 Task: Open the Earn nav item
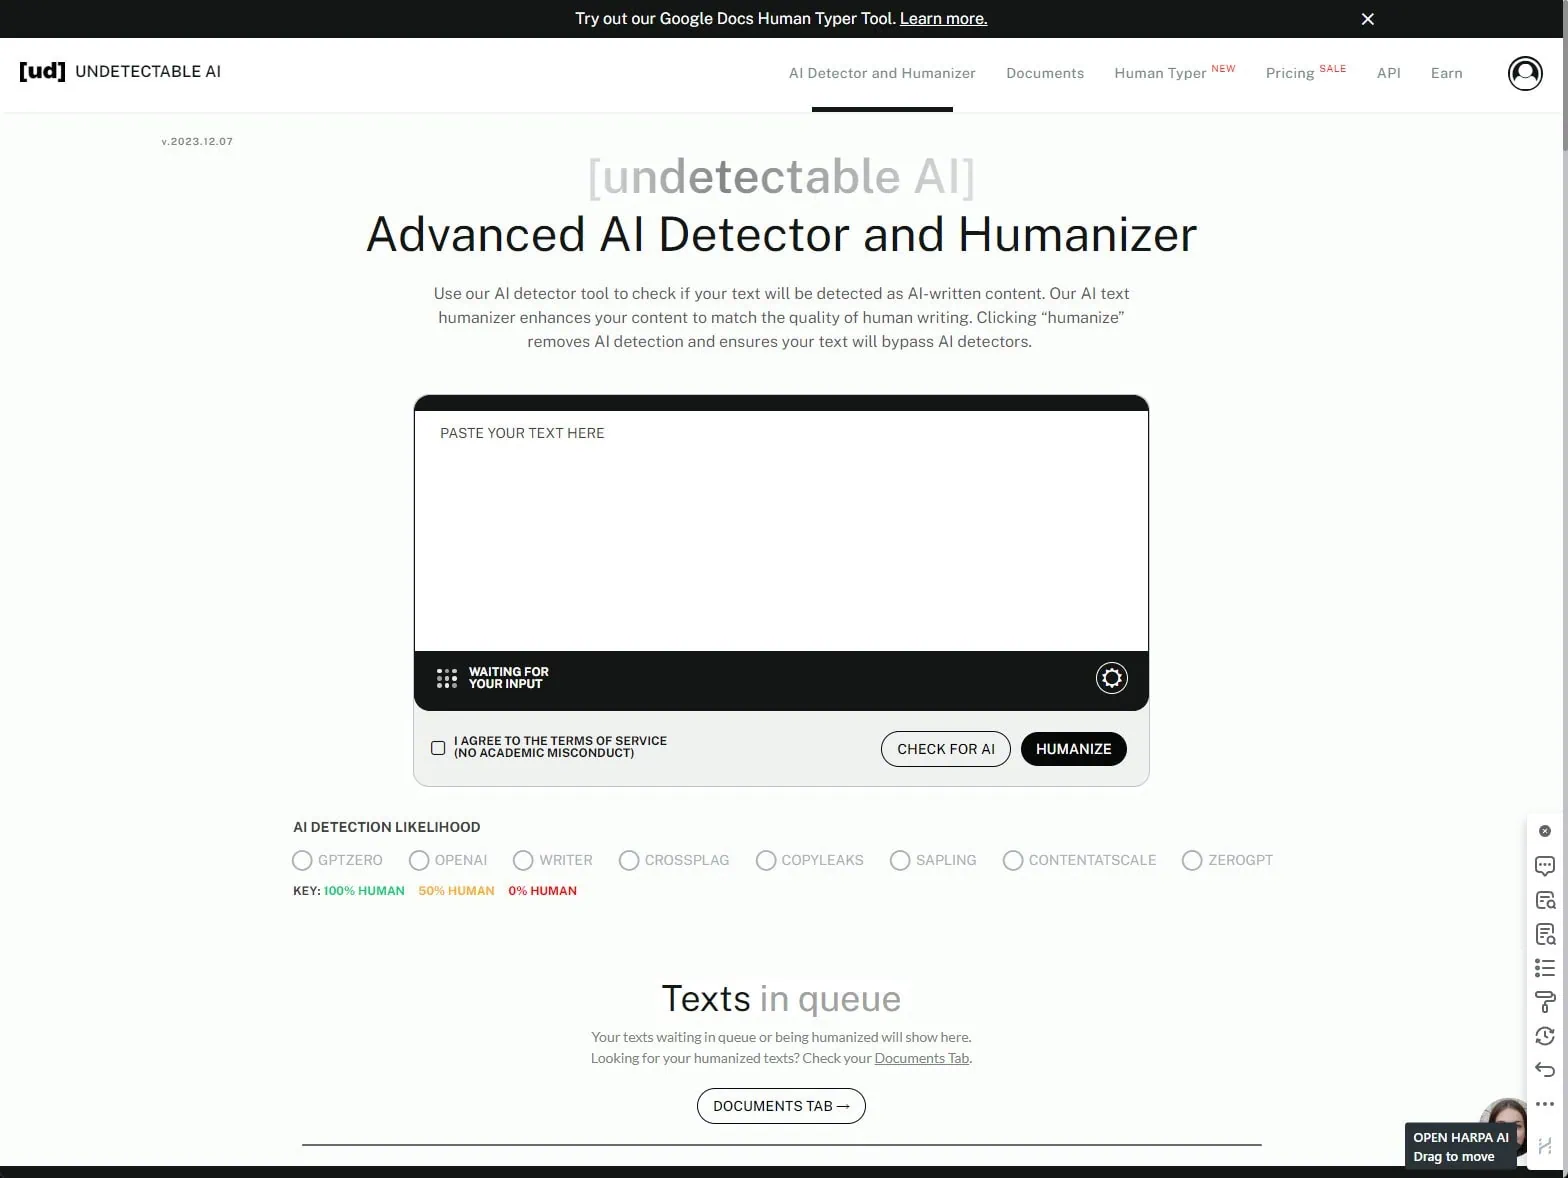pos(1446,73)
